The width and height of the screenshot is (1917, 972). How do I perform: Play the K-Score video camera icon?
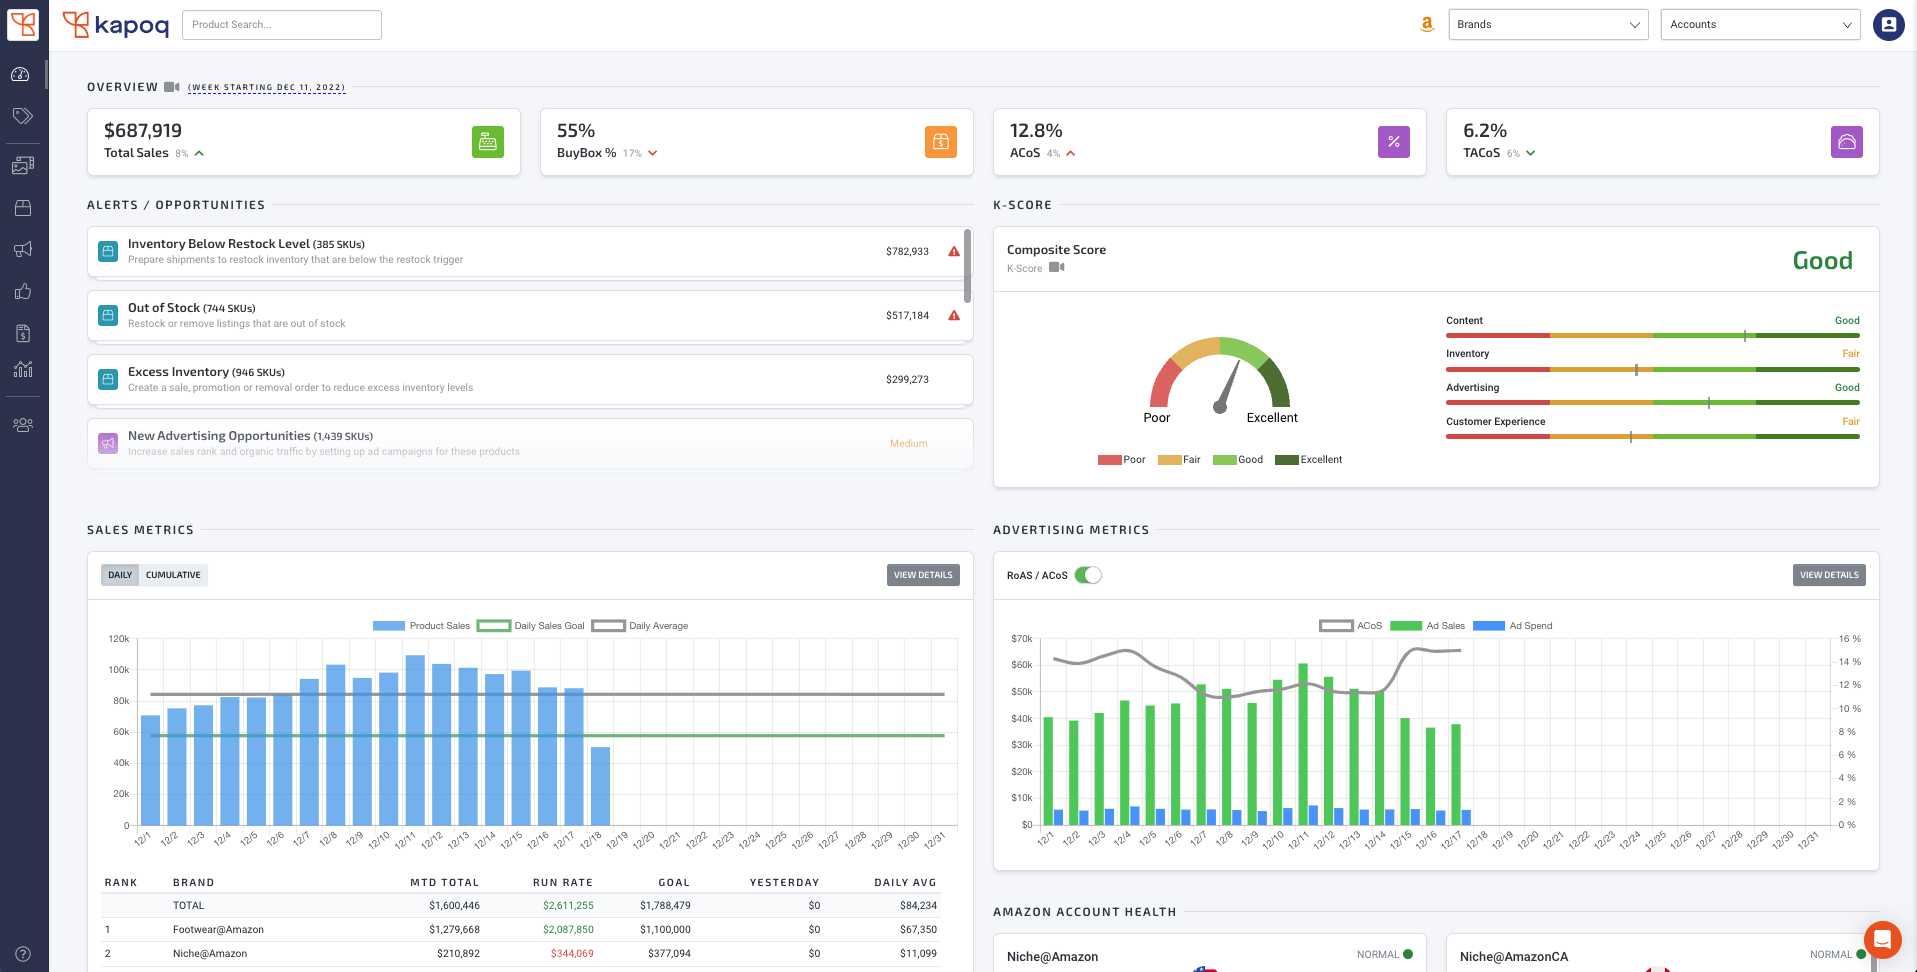pyautogui.click(x=1057, y=268)
